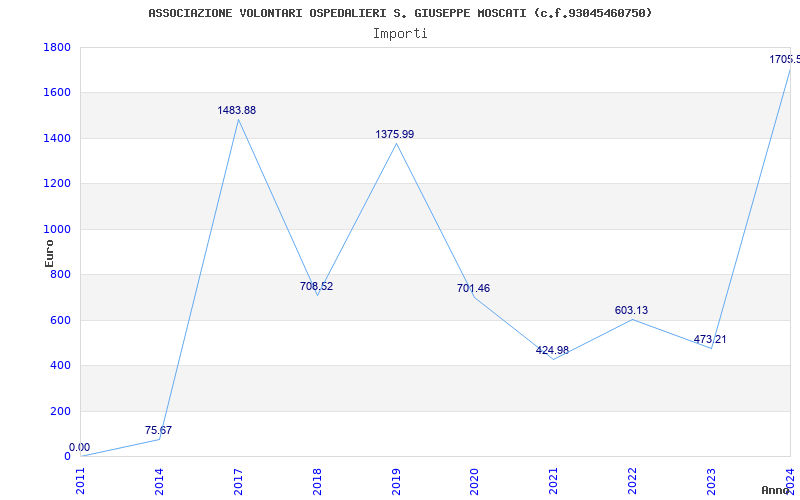The width and height of the screenshot is (800, 500).
Task: Click the 1200 y-axis tick label
Action: (x=57, y=184)
